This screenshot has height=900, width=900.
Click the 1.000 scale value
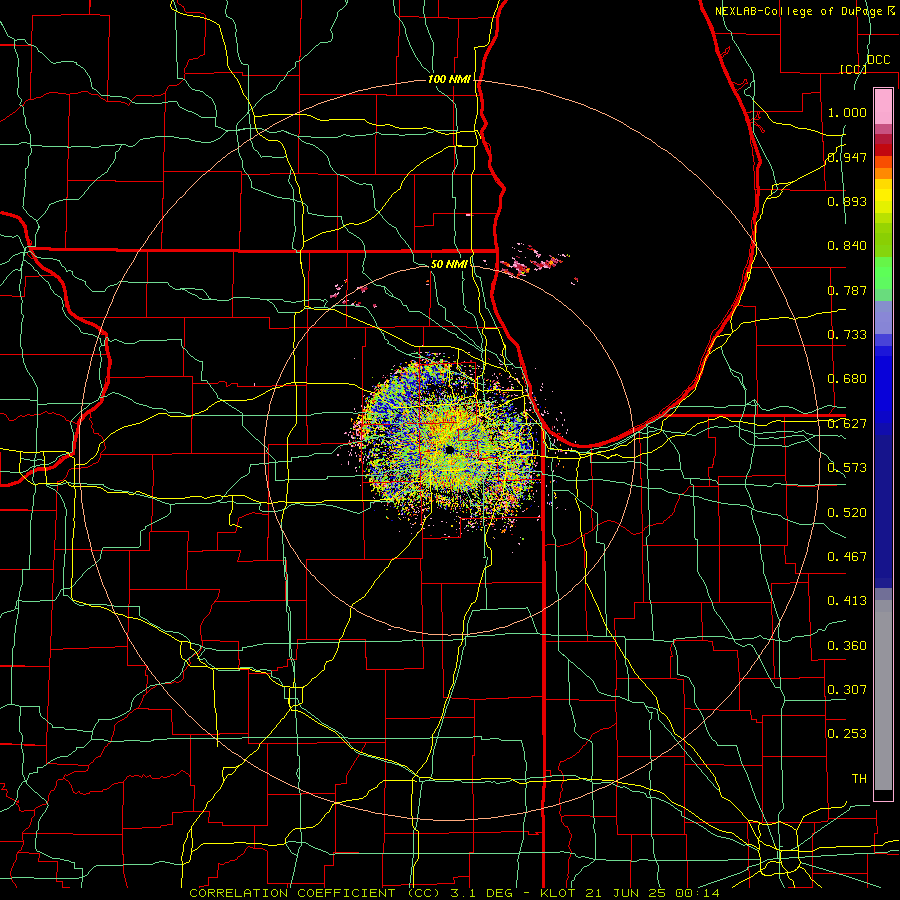coord(847,112)
